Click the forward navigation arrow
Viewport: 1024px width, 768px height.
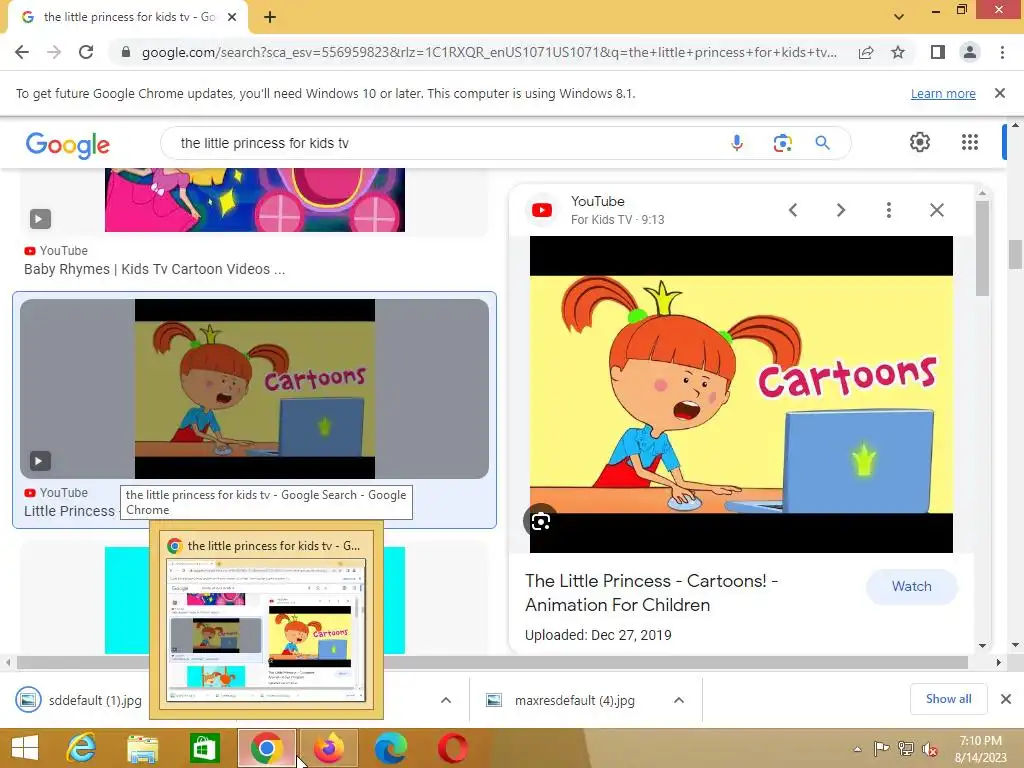[54, 52]
